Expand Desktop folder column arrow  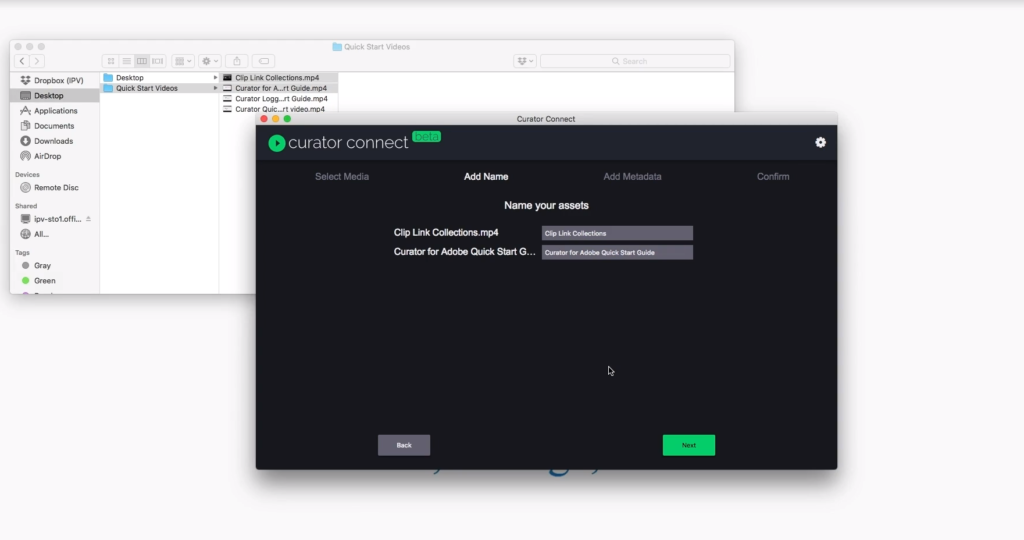(215, 77)
